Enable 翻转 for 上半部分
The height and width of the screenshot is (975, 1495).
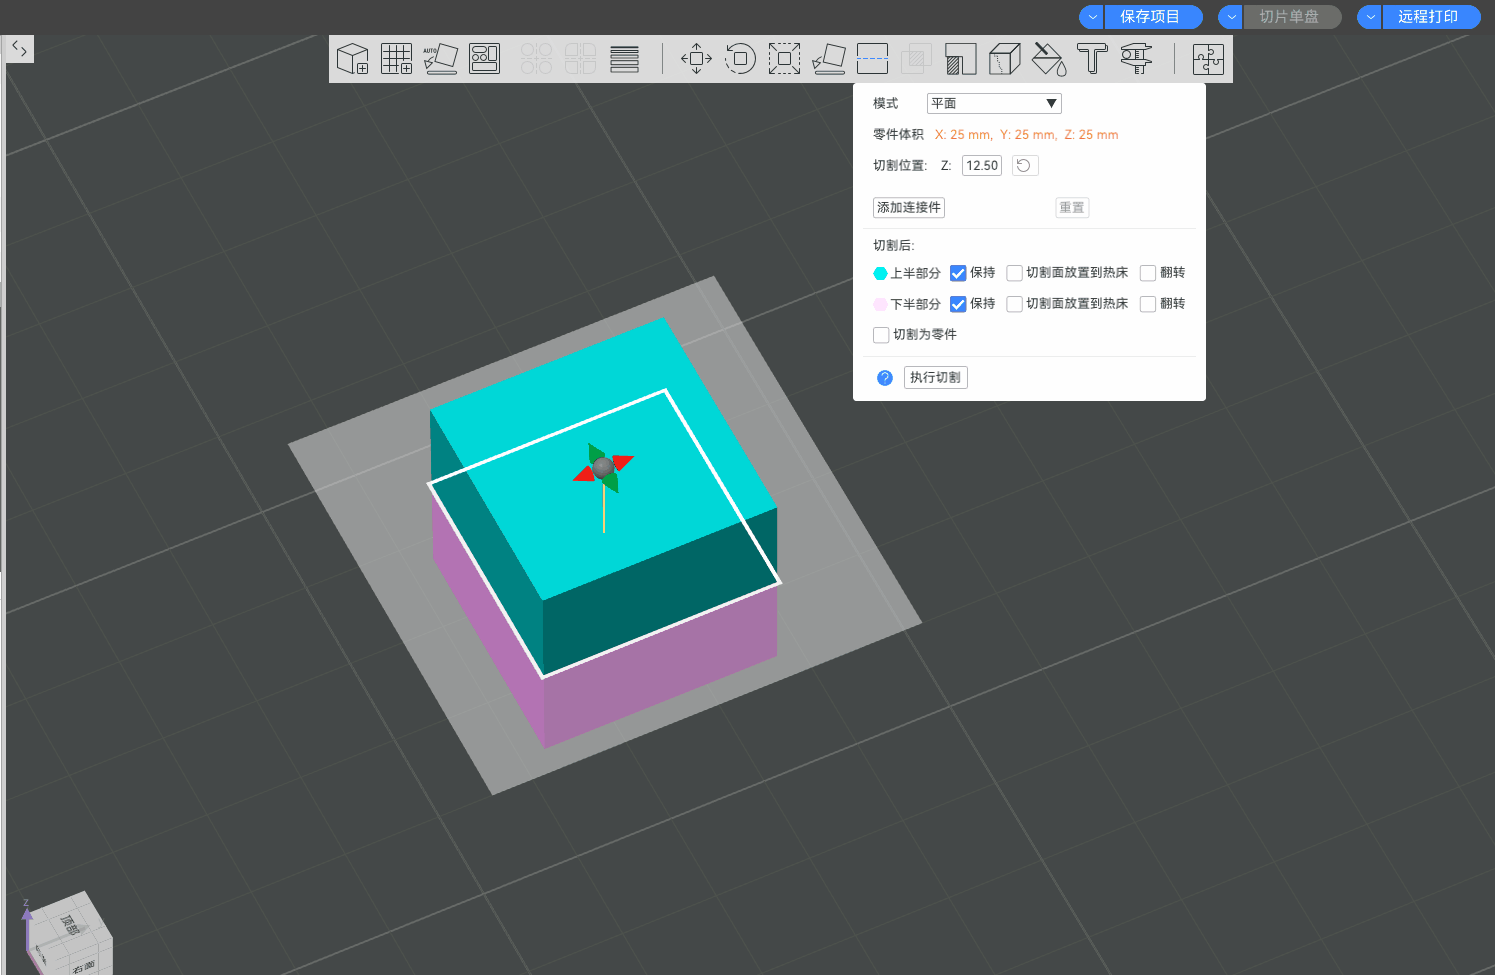point(1148,273)
